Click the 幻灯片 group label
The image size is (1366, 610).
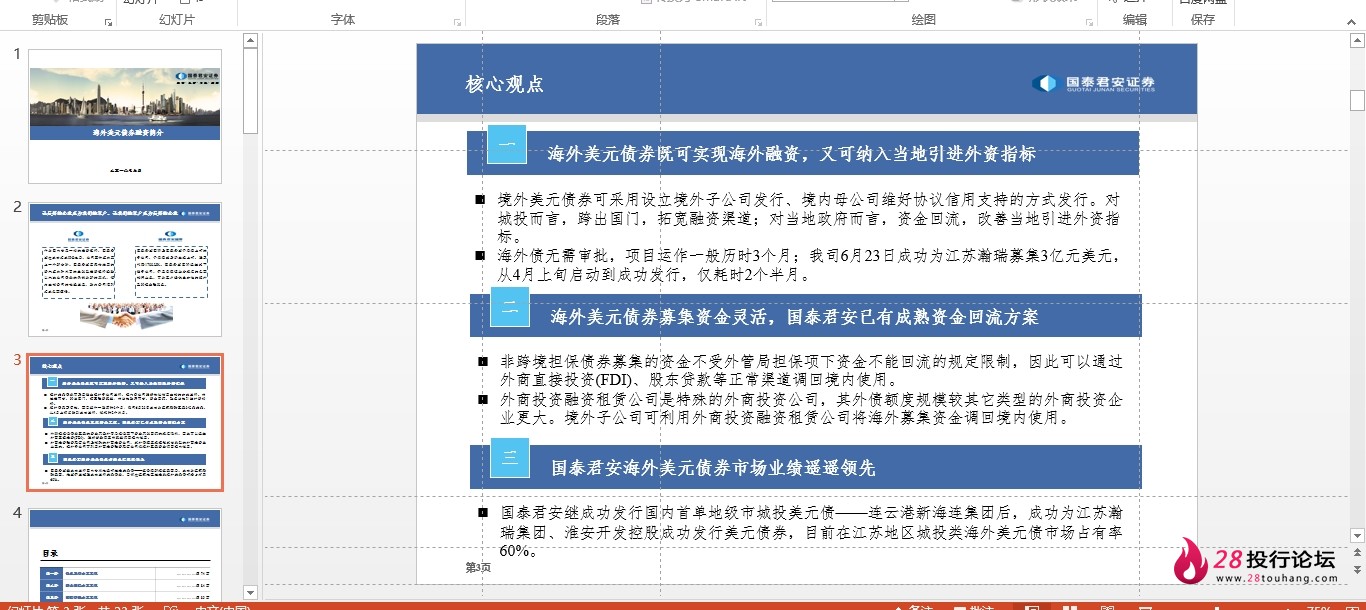point(177,20)
